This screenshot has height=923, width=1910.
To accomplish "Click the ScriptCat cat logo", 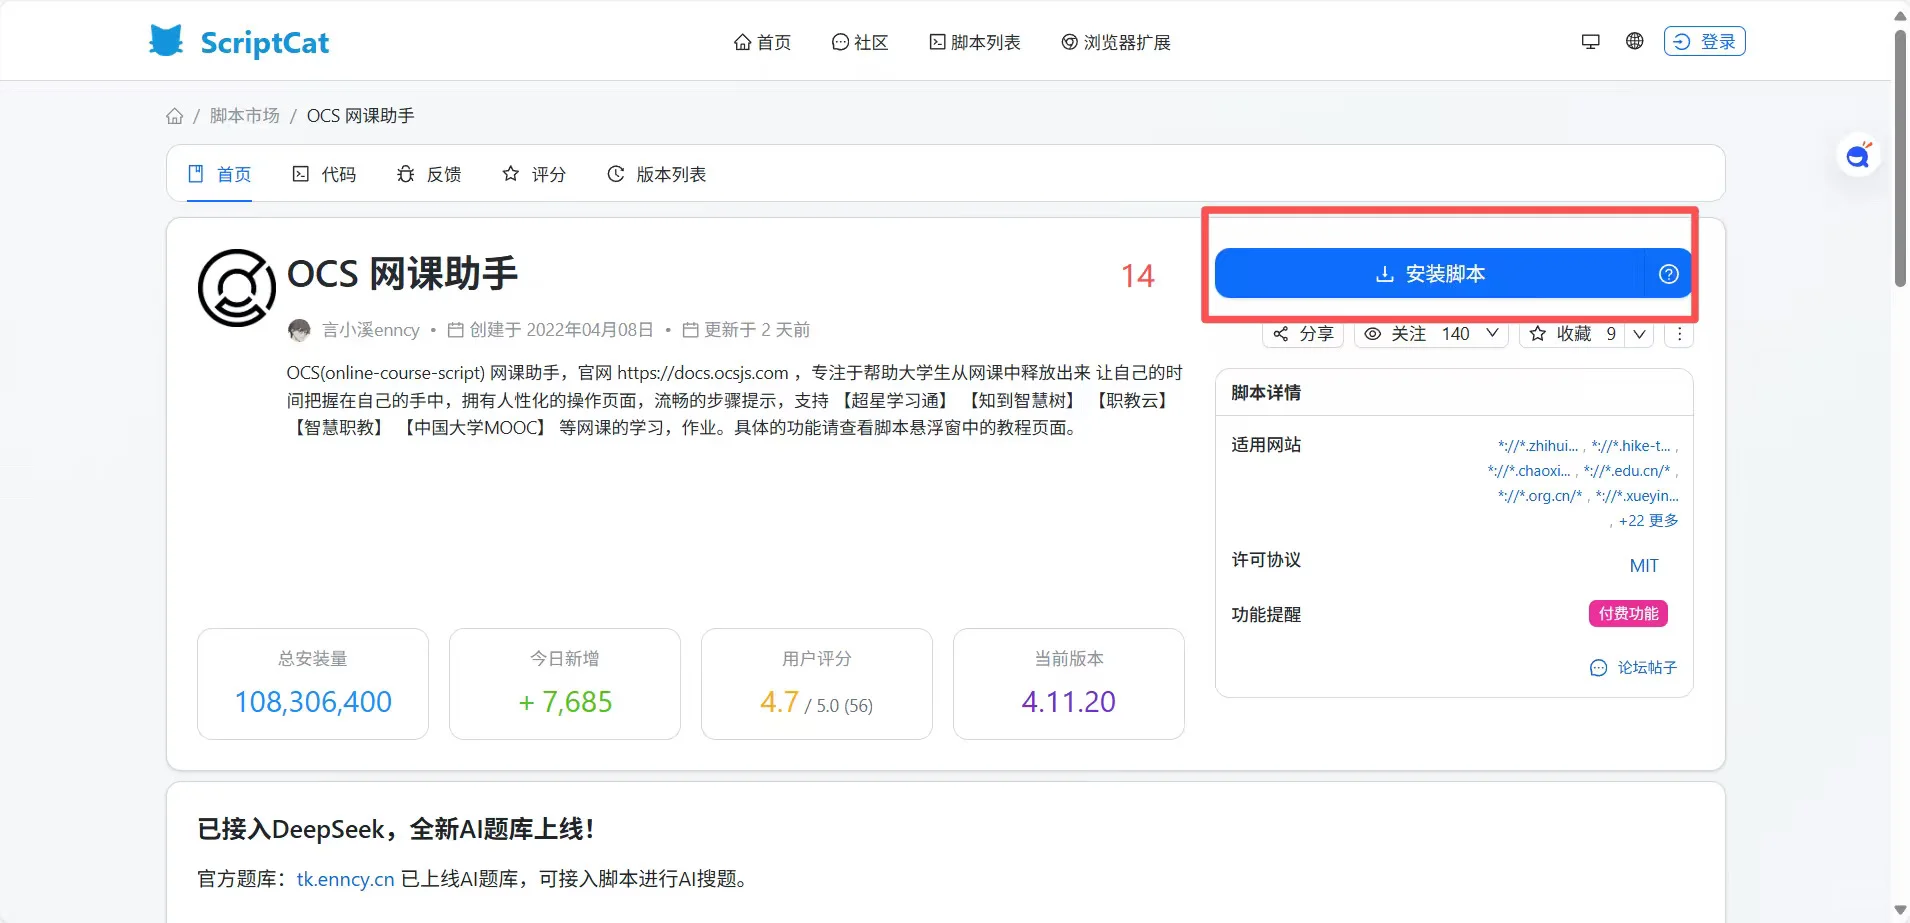I will point(165,40).
